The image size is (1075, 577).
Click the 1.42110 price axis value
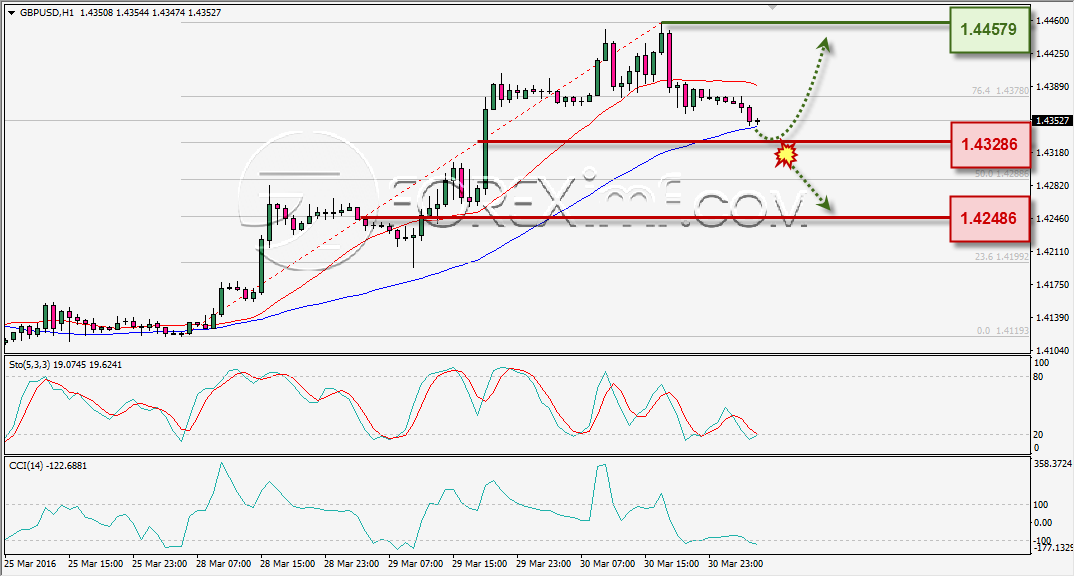tap(1053, 251)
